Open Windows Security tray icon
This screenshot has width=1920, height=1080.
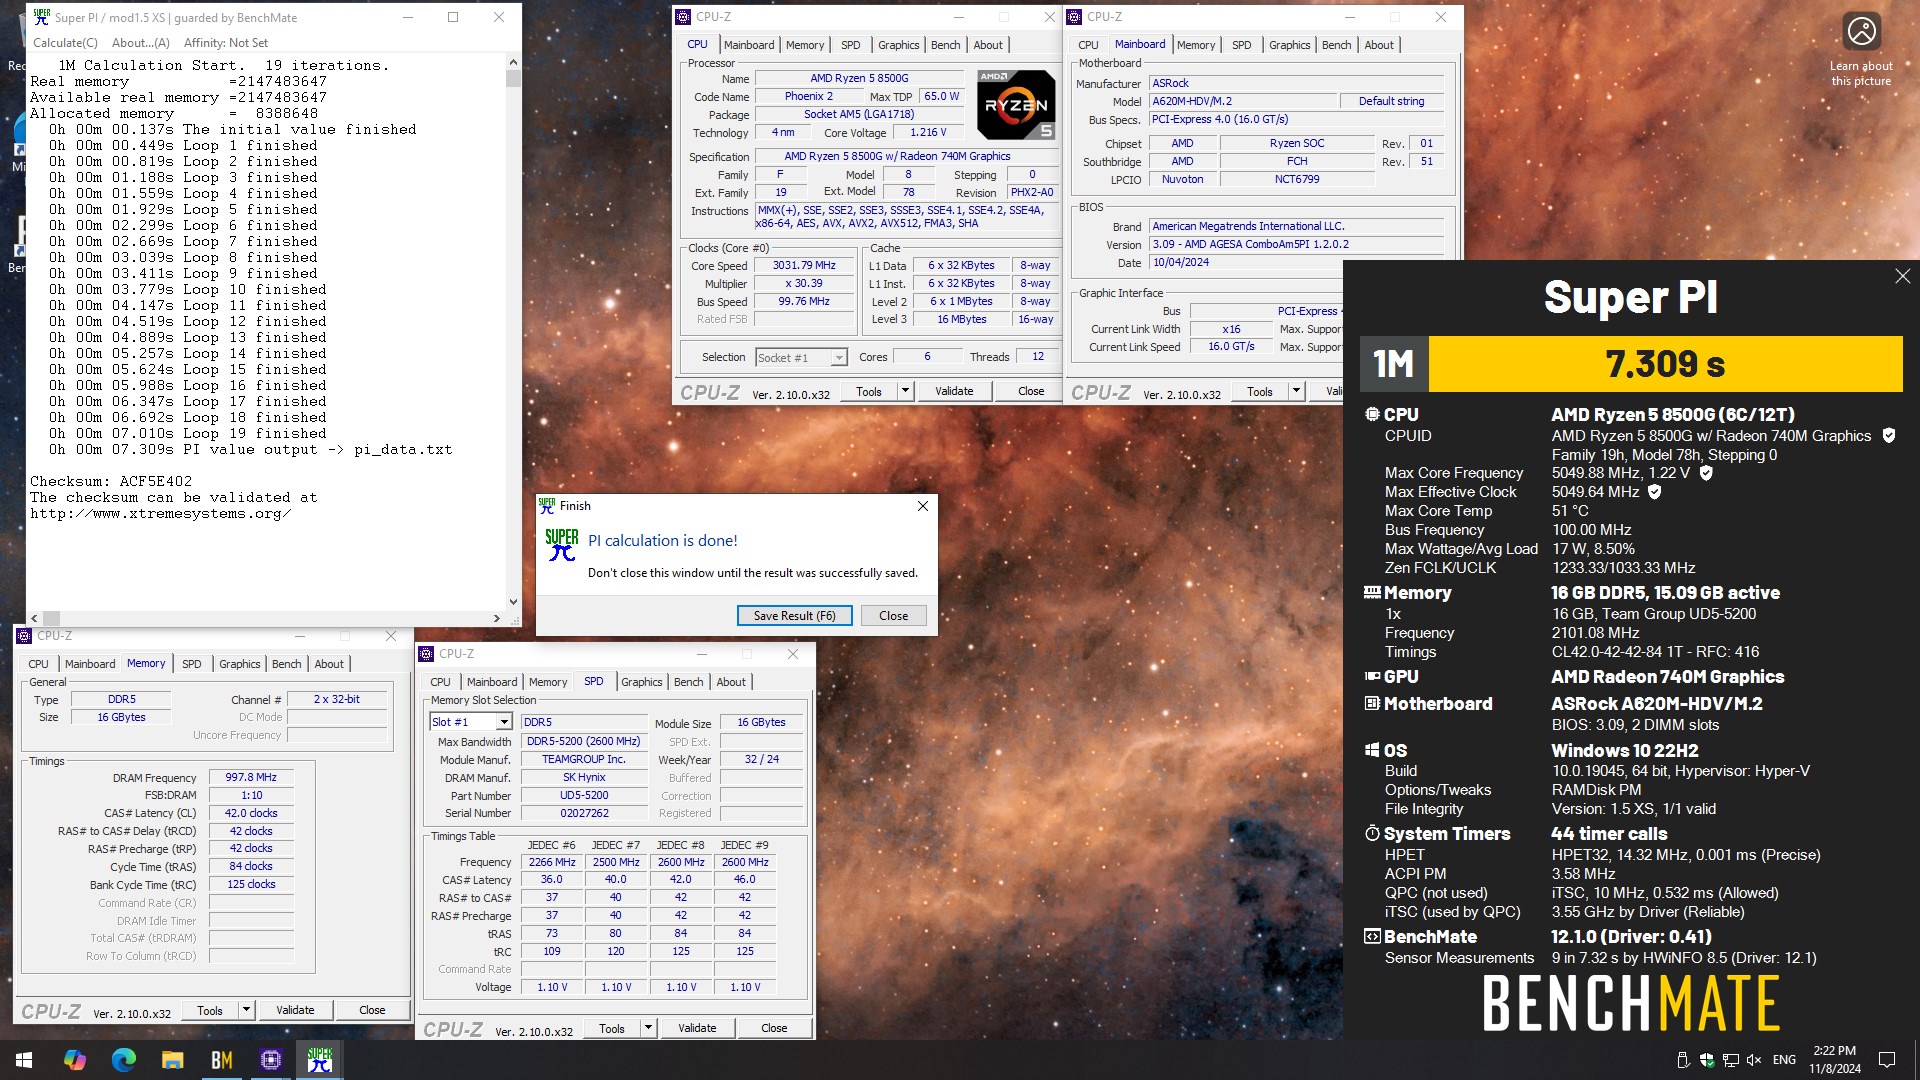[1707, 1060]
